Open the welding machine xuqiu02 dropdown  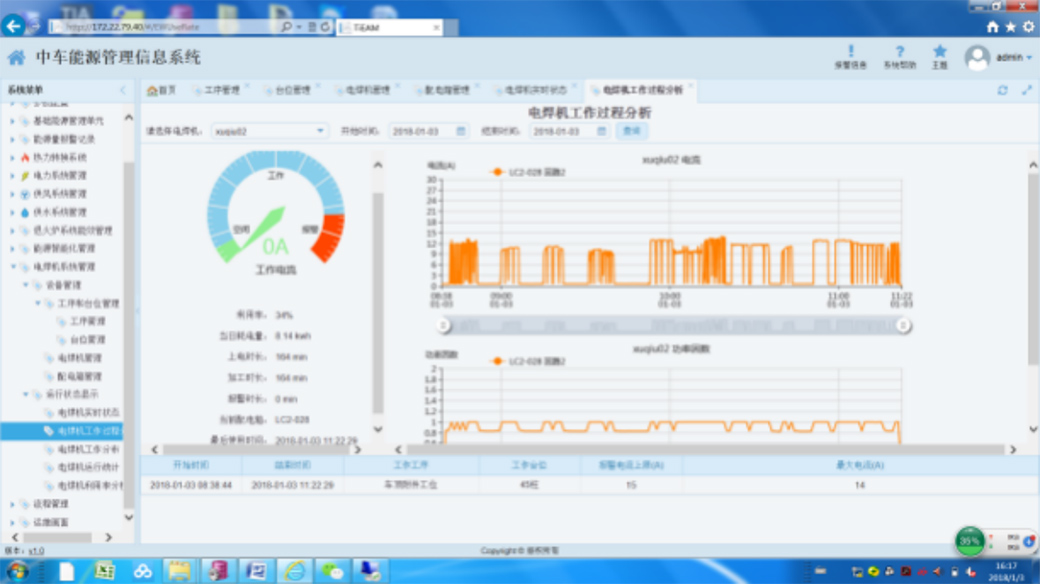click(x=320, y=131)
